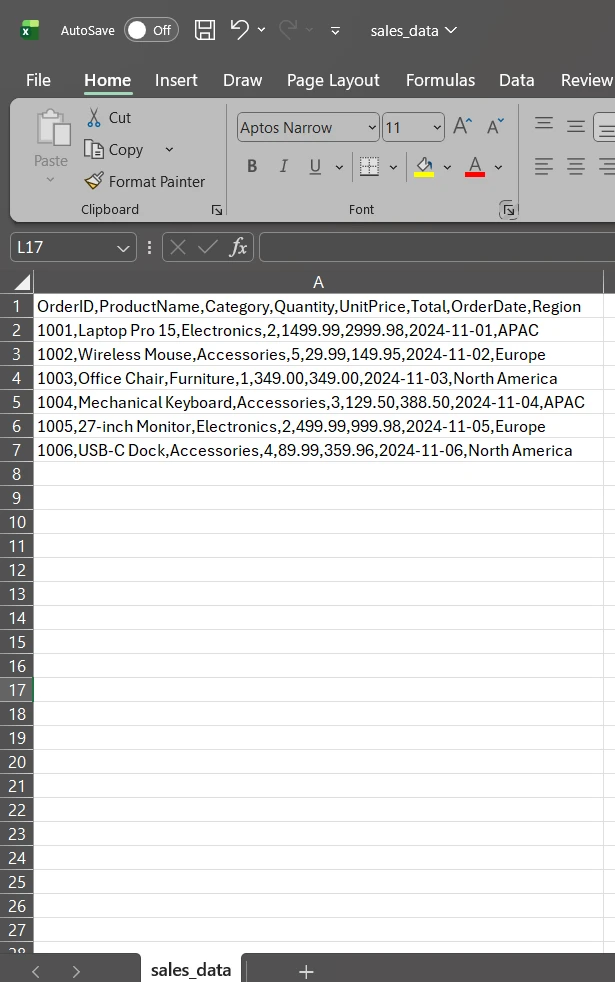Click the Save icon in title bar
Image resolution: width=615 pixels, height=982 pixels.
[x=205, y=30]
